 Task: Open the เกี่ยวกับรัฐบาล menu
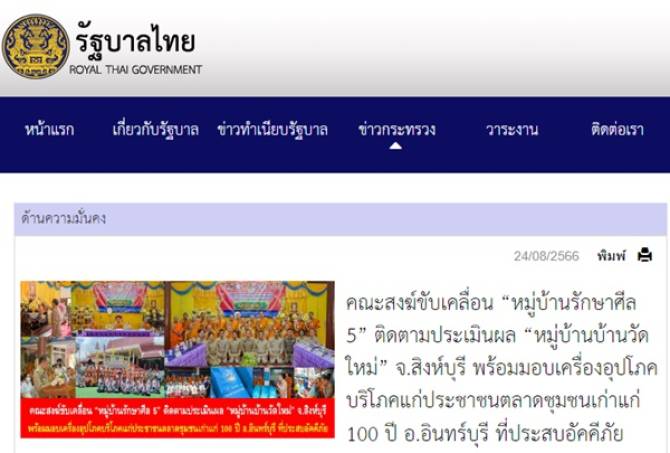coord(156,129)
